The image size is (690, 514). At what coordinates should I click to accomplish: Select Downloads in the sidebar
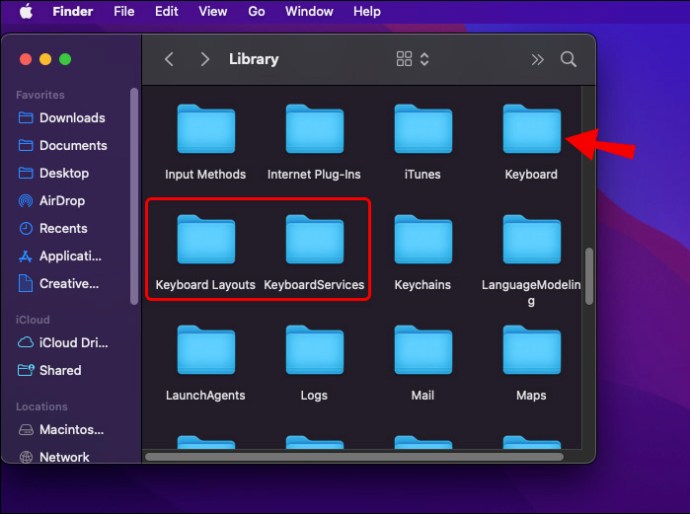coord(72,118)
